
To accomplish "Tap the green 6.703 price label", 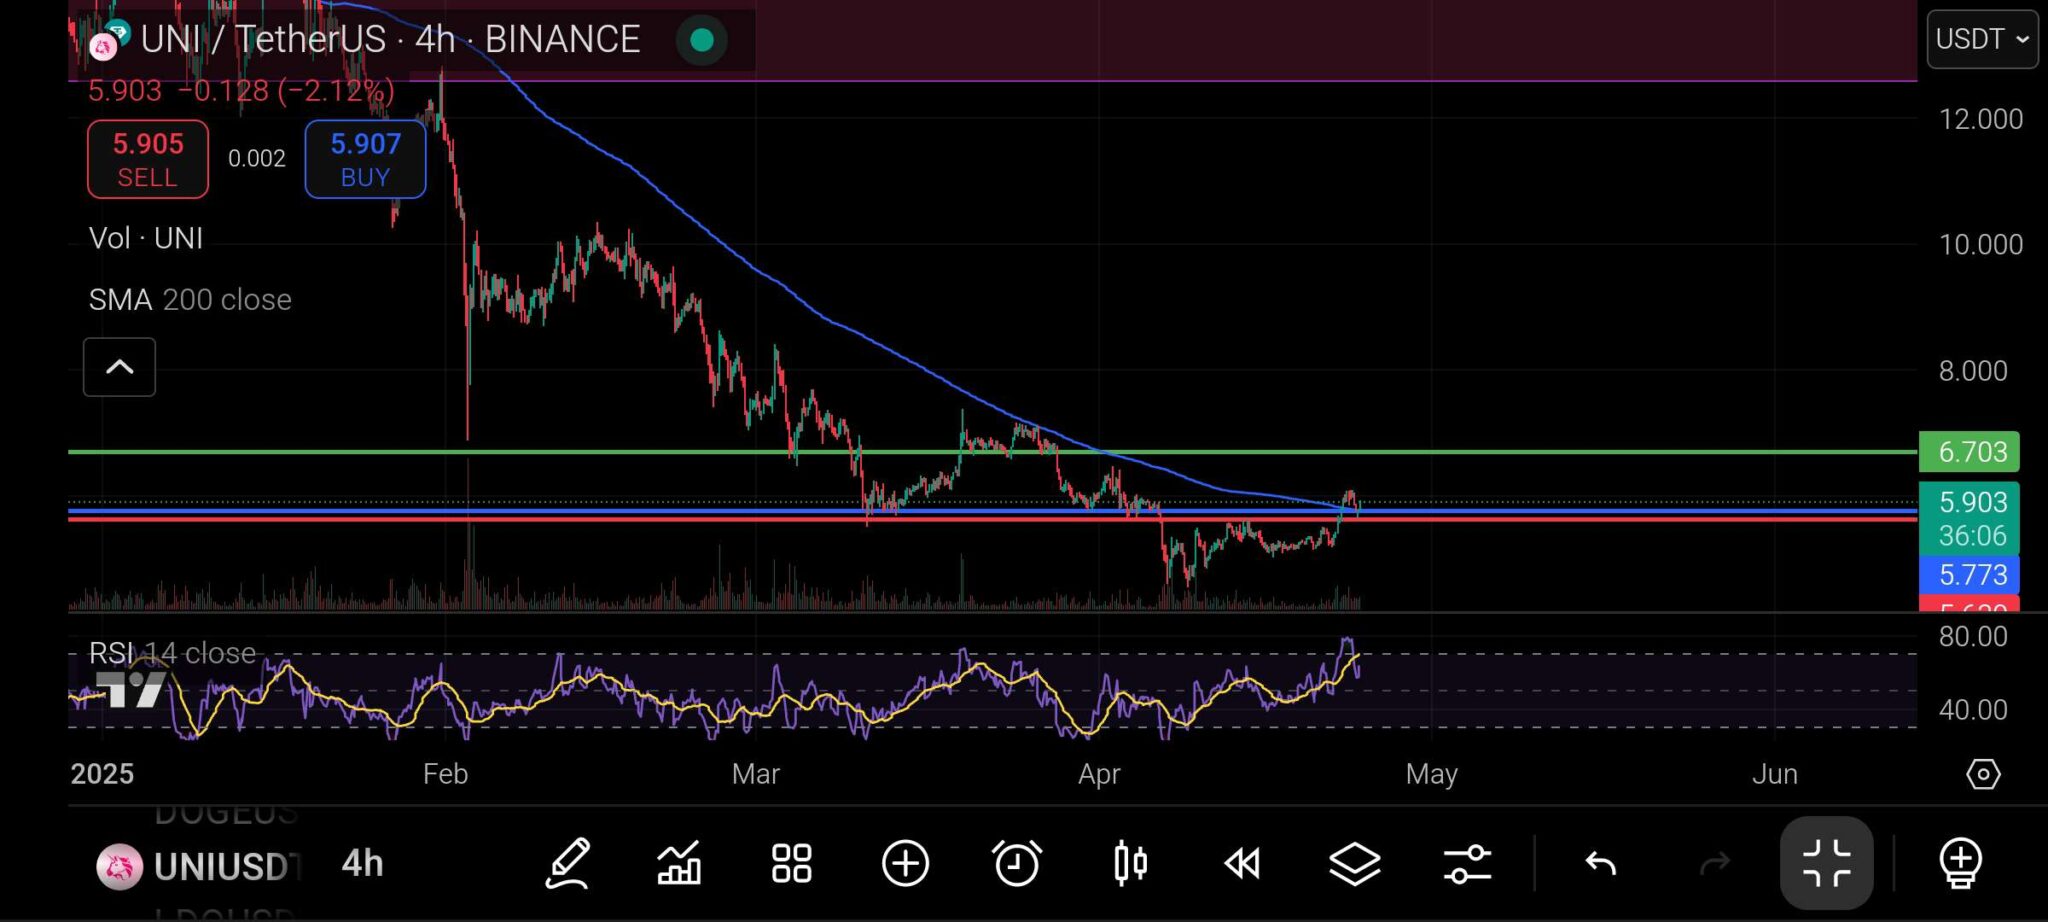I will coord(1969,452).
